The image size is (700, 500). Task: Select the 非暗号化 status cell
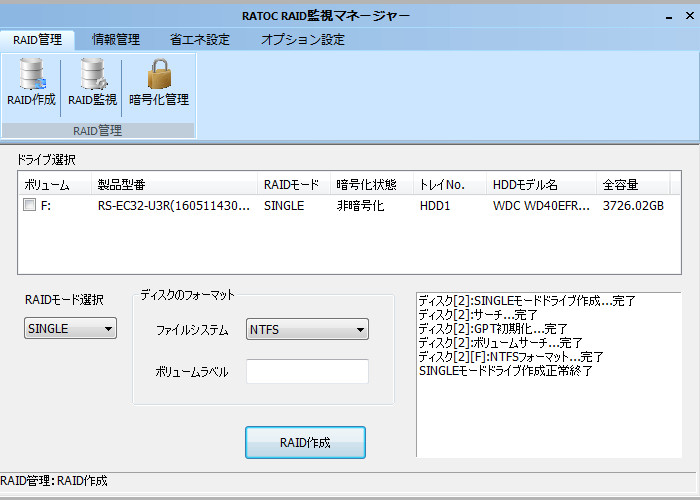[360, 206]
